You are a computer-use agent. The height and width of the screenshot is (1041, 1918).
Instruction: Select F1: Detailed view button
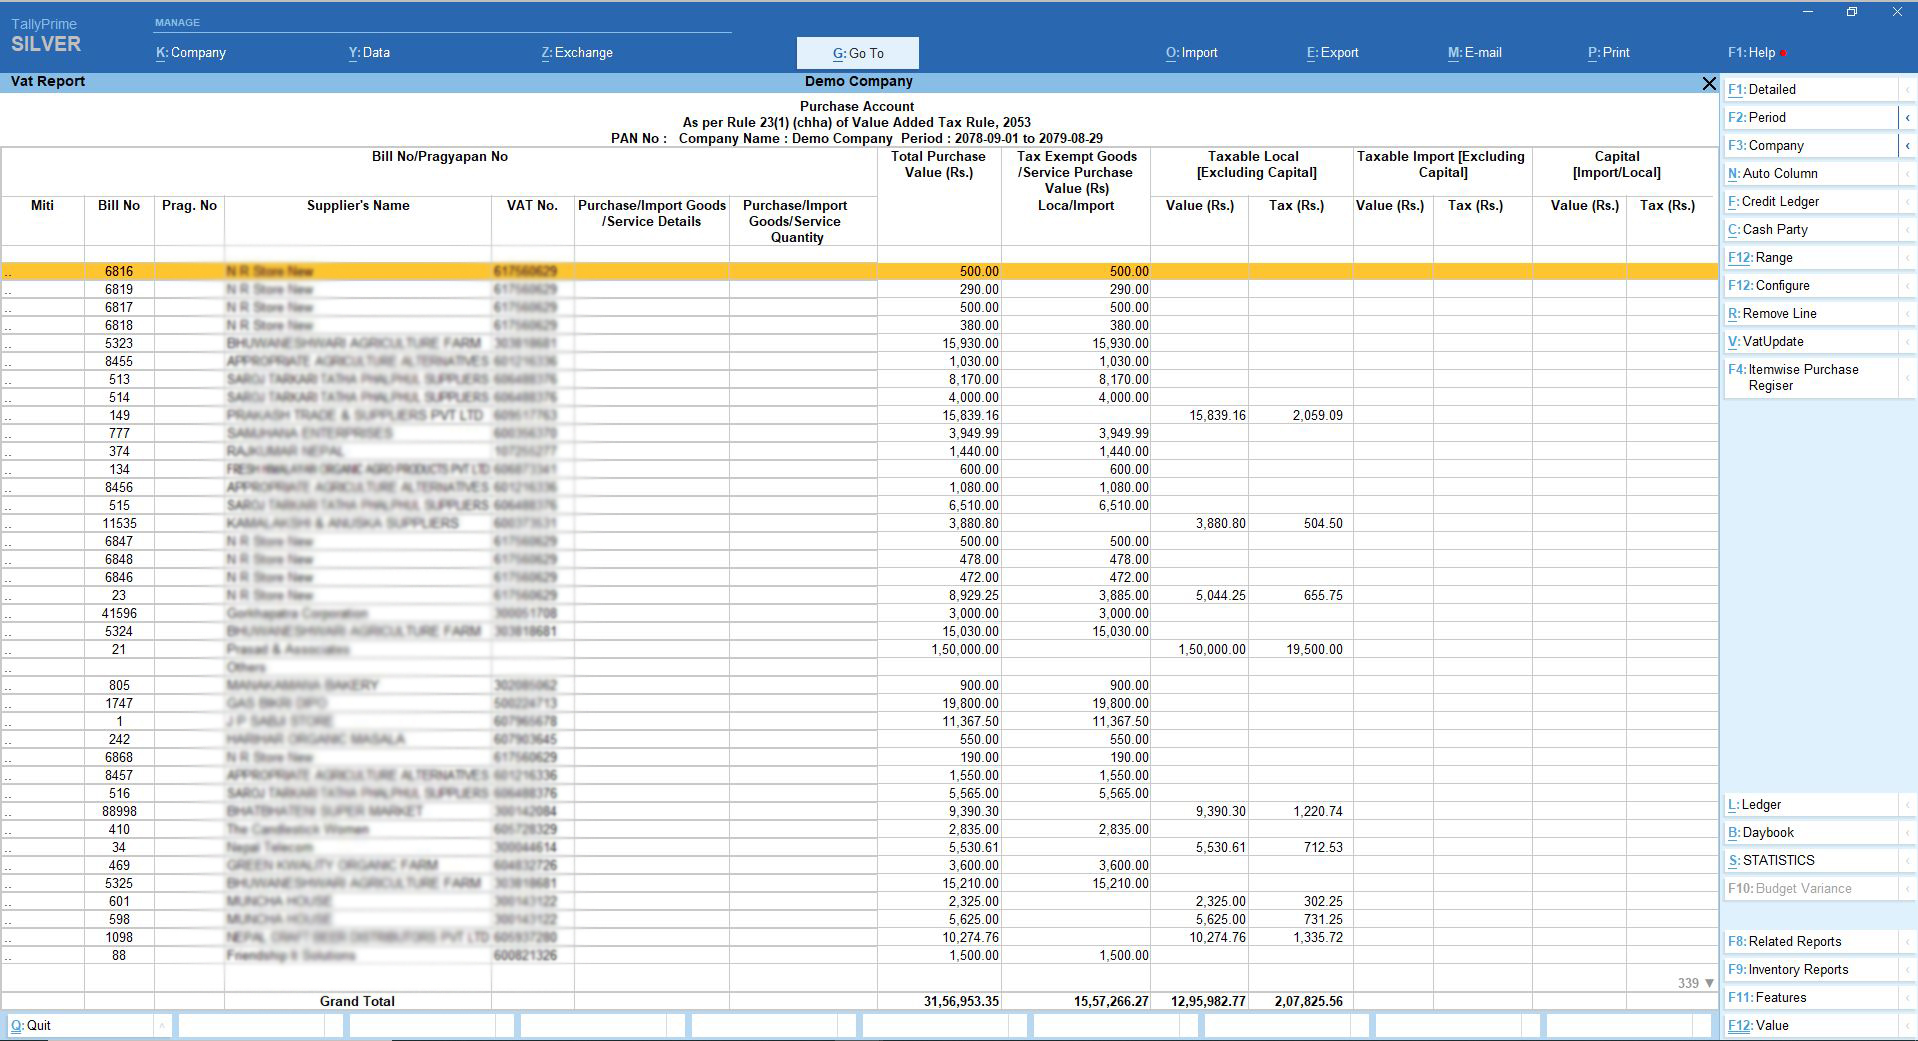[1810, 89]
